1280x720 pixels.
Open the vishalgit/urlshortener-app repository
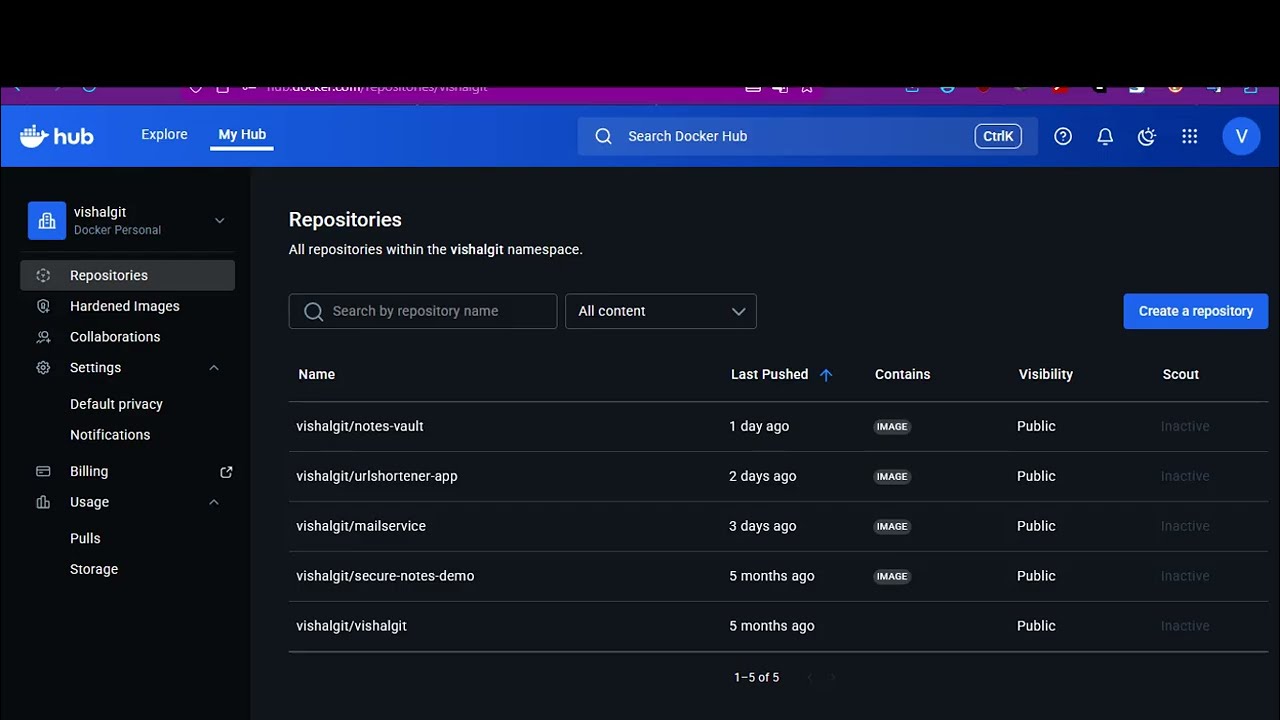point(377,476)
